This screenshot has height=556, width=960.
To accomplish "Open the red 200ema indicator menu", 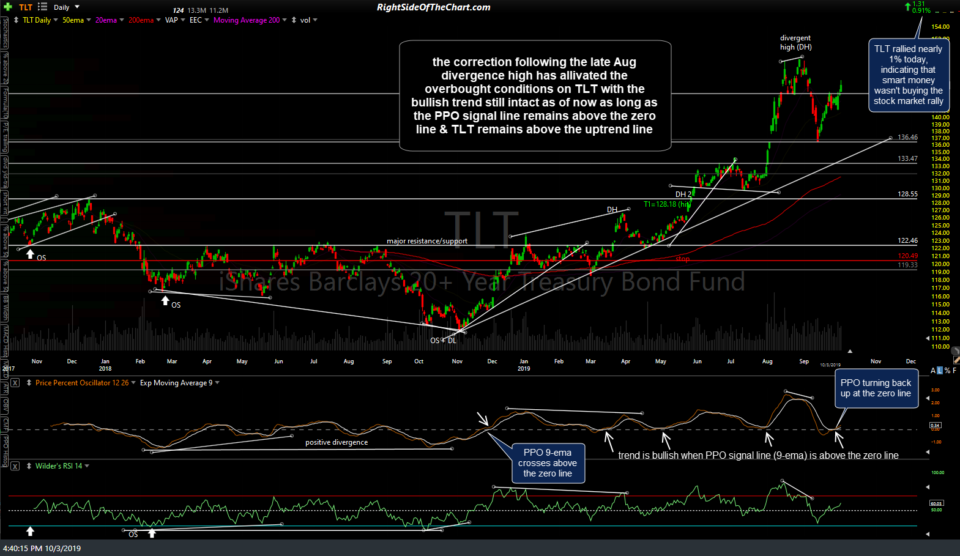I will 144,20.
